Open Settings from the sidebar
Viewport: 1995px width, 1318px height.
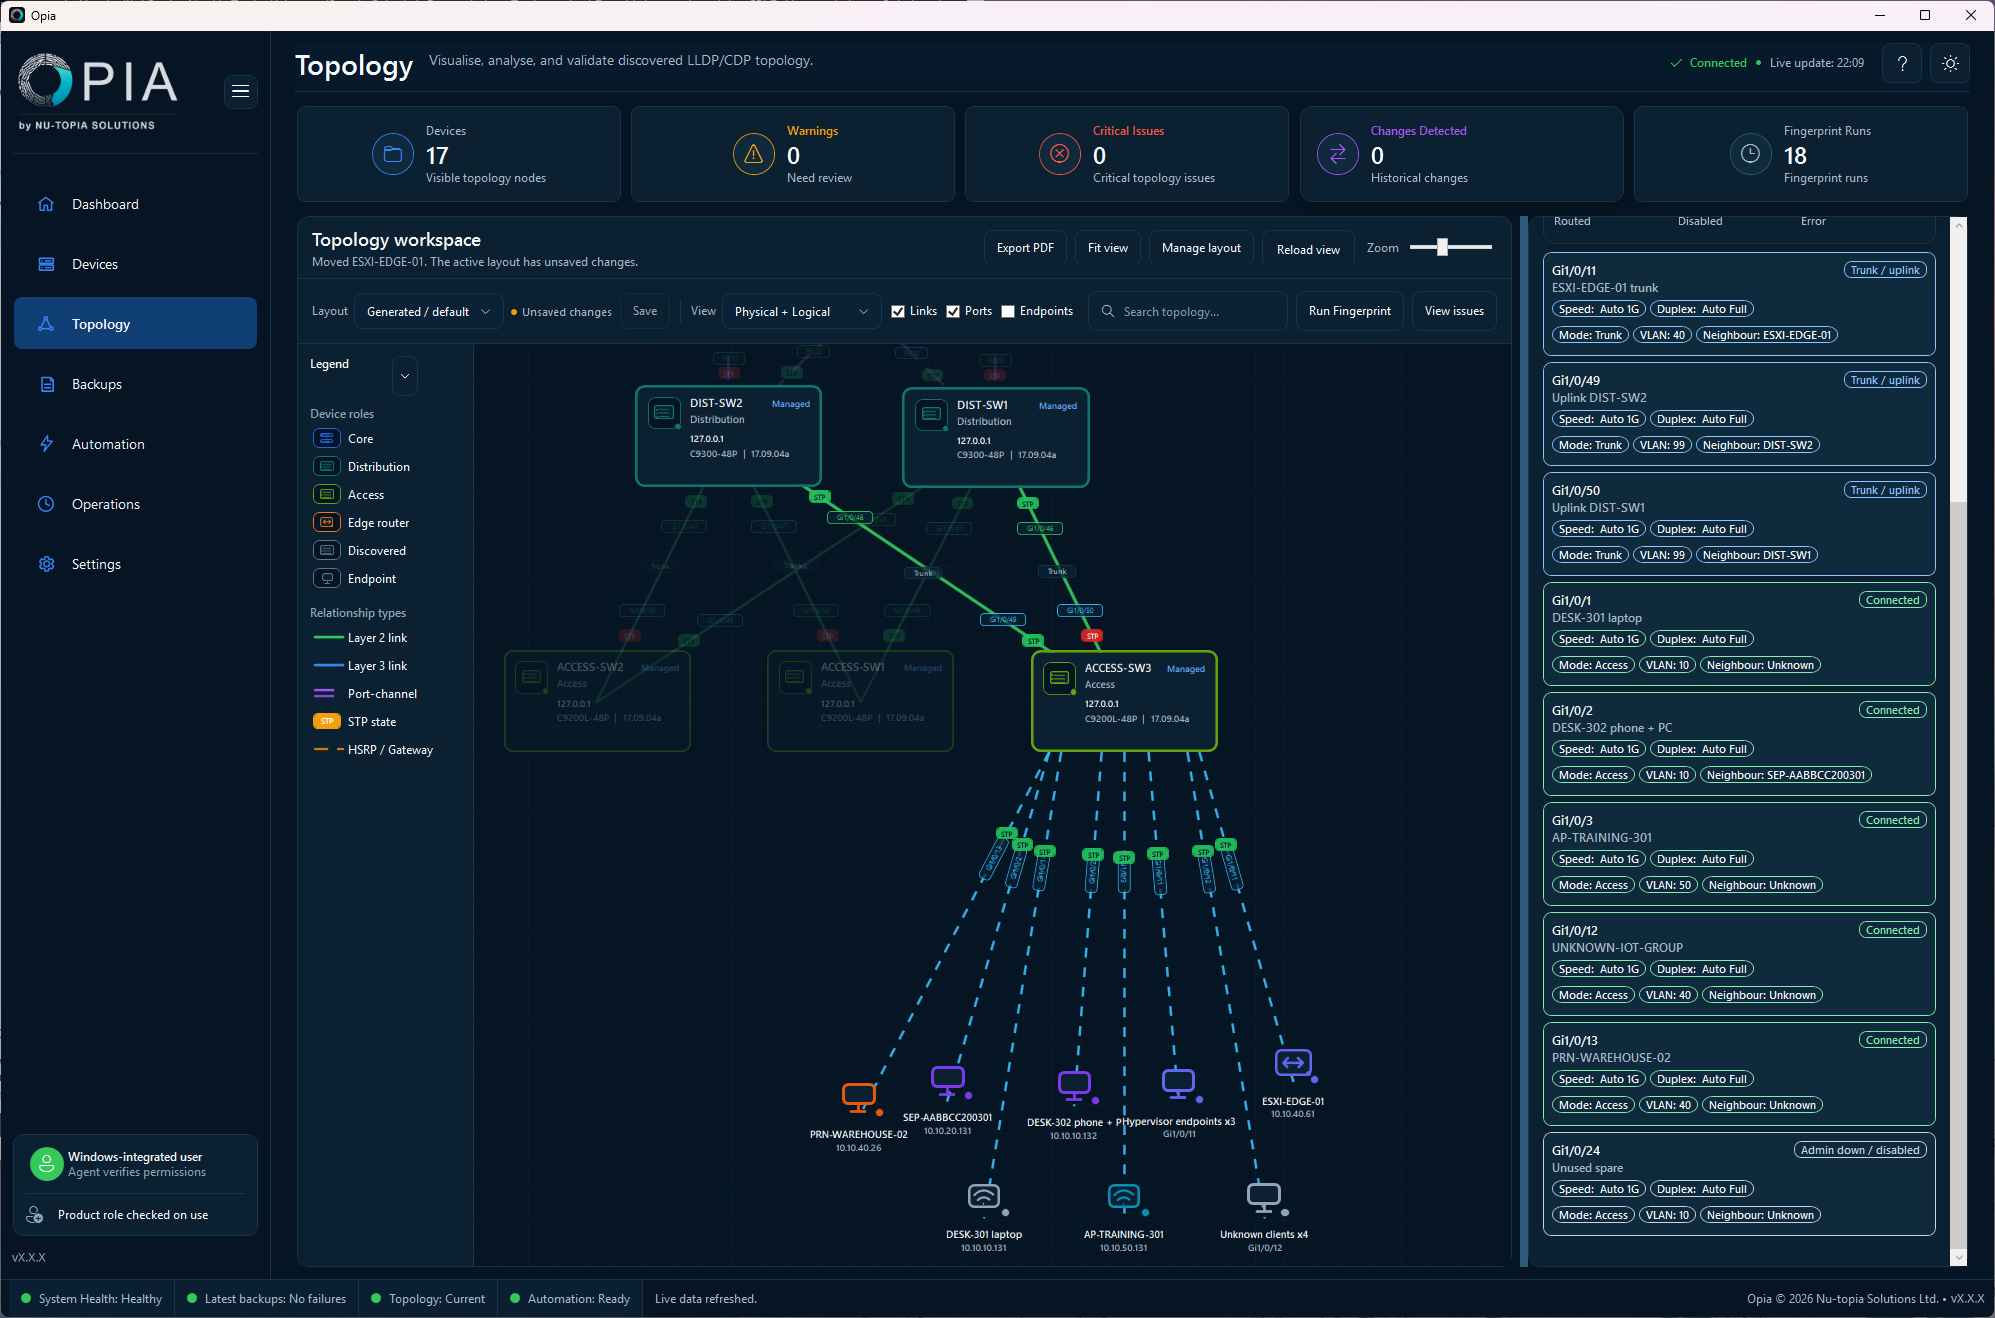click(x=135, y=564)
